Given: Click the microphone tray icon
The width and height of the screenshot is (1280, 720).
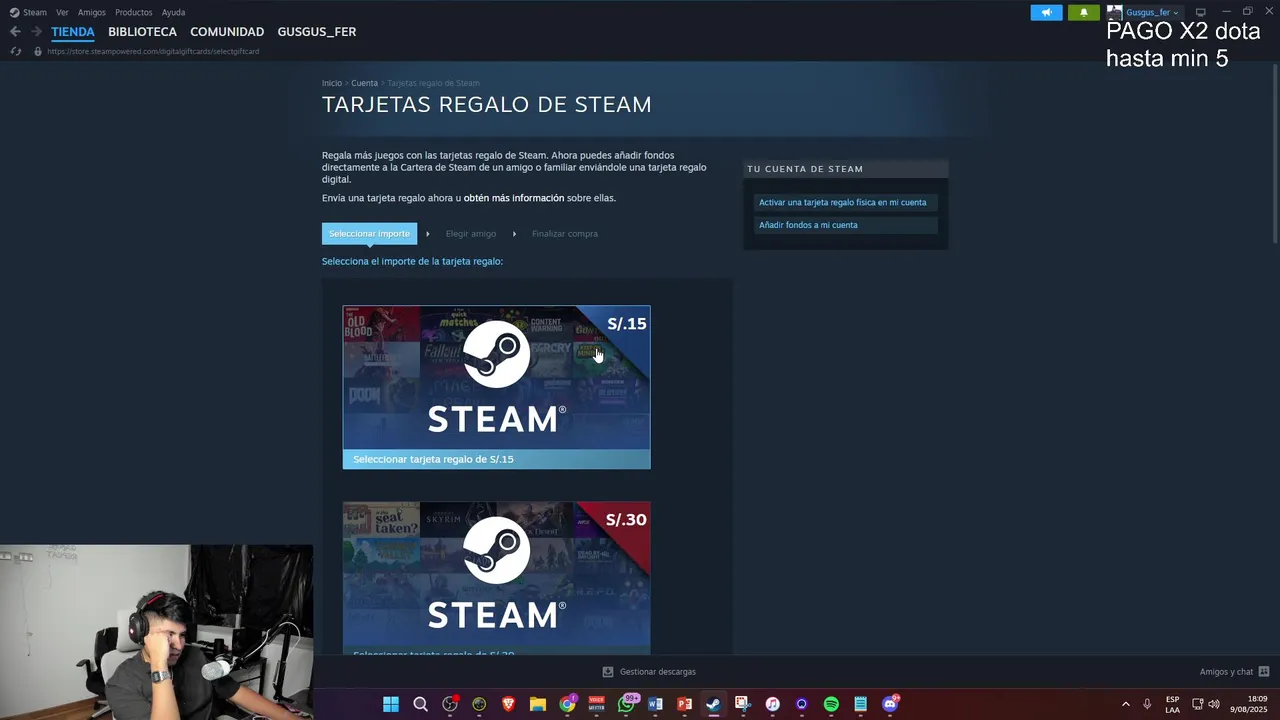Looking at the screenshot, I should point(1147,704).
